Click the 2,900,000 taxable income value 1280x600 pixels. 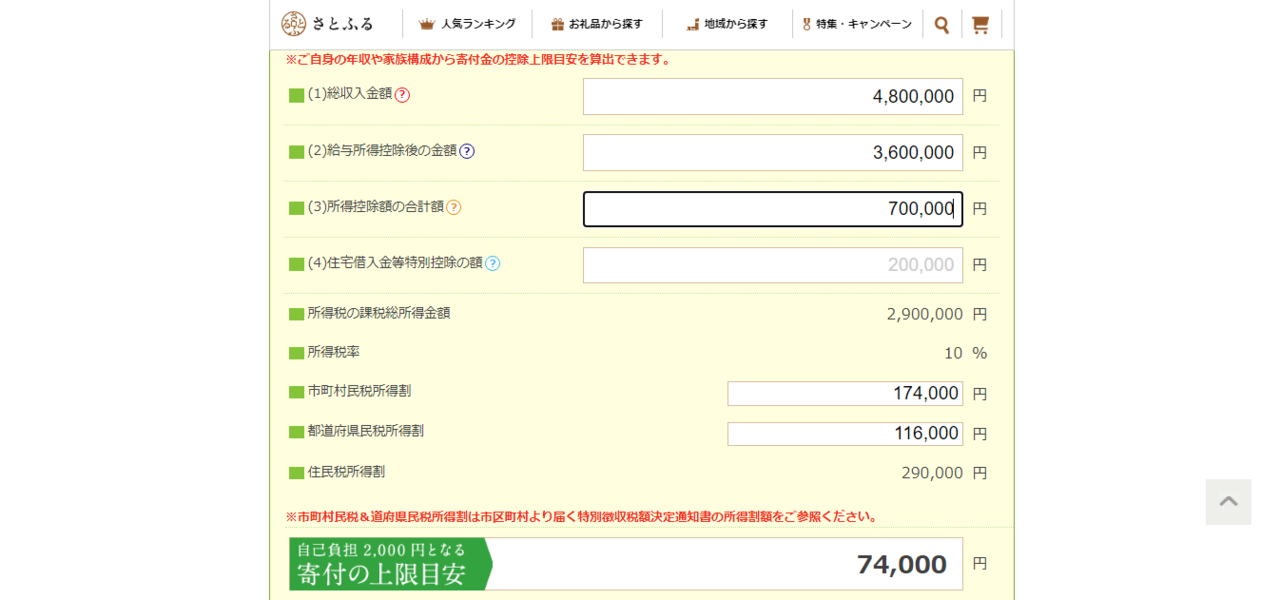tap(925, 314)
